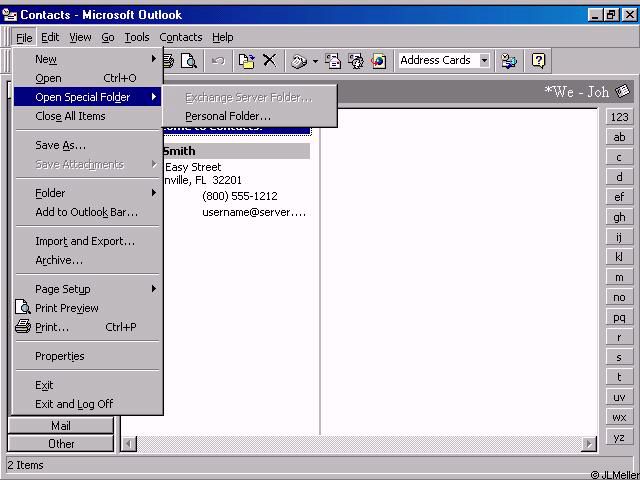Click the horizontal scrollbar right arrow
640x480 pixels.
click(x=589, y=444)
